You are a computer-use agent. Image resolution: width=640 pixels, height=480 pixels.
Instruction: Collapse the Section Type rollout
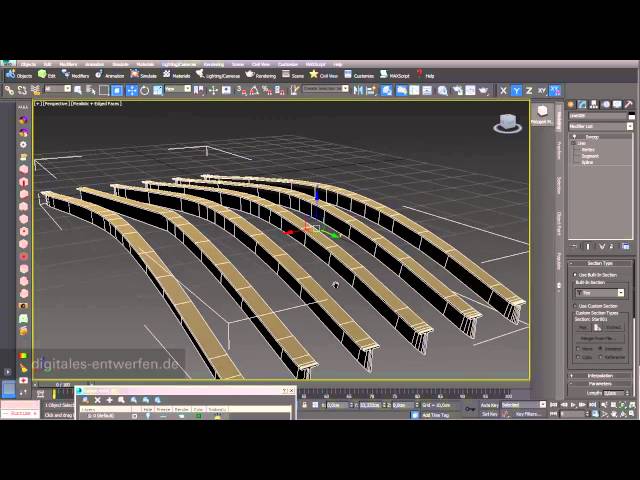pyautogui.click(x=600, y=263)
